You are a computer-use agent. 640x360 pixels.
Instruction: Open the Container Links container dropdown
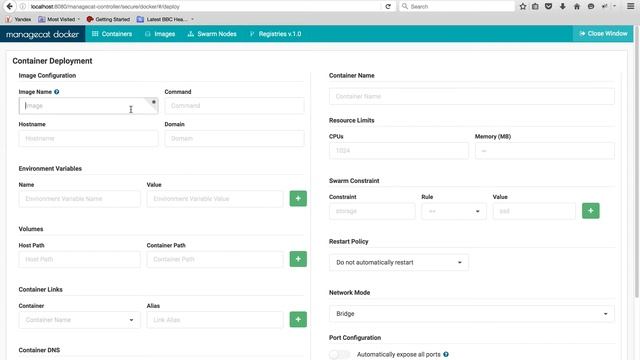click(80, 320)
